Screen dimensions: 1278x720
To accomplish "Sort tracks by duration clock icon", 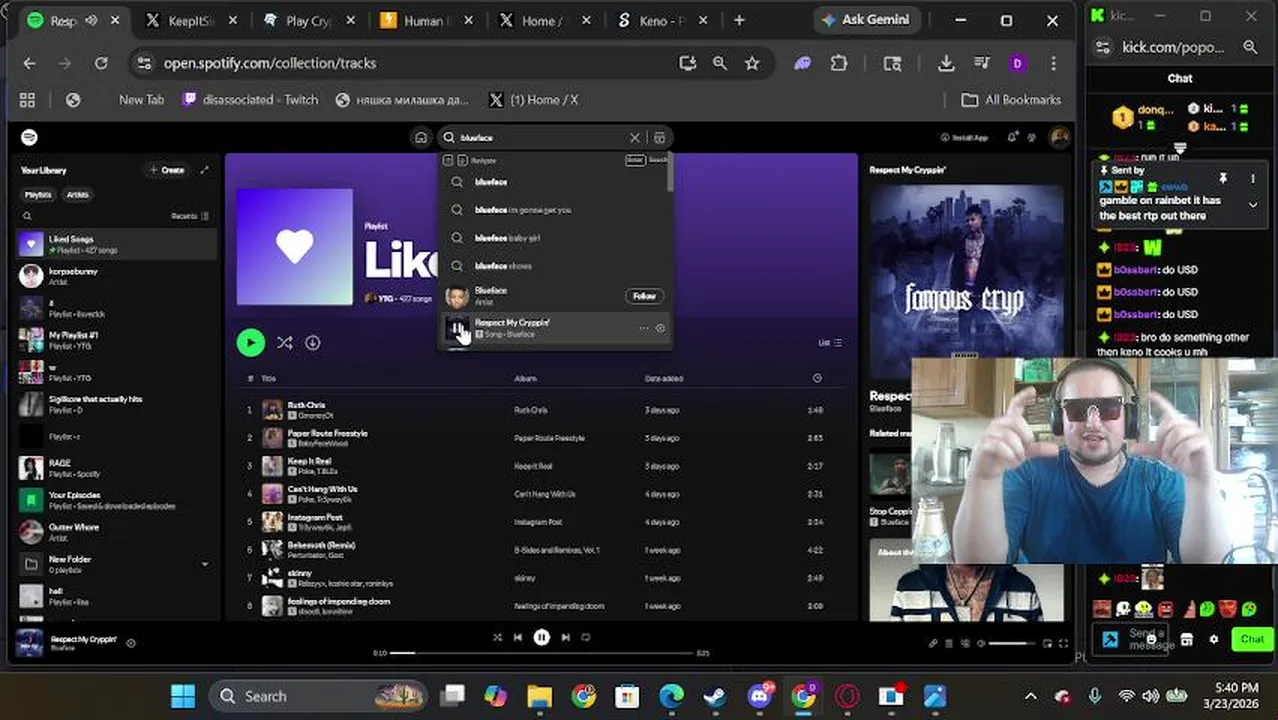I will pyautogui.click(x=817, y=378).
